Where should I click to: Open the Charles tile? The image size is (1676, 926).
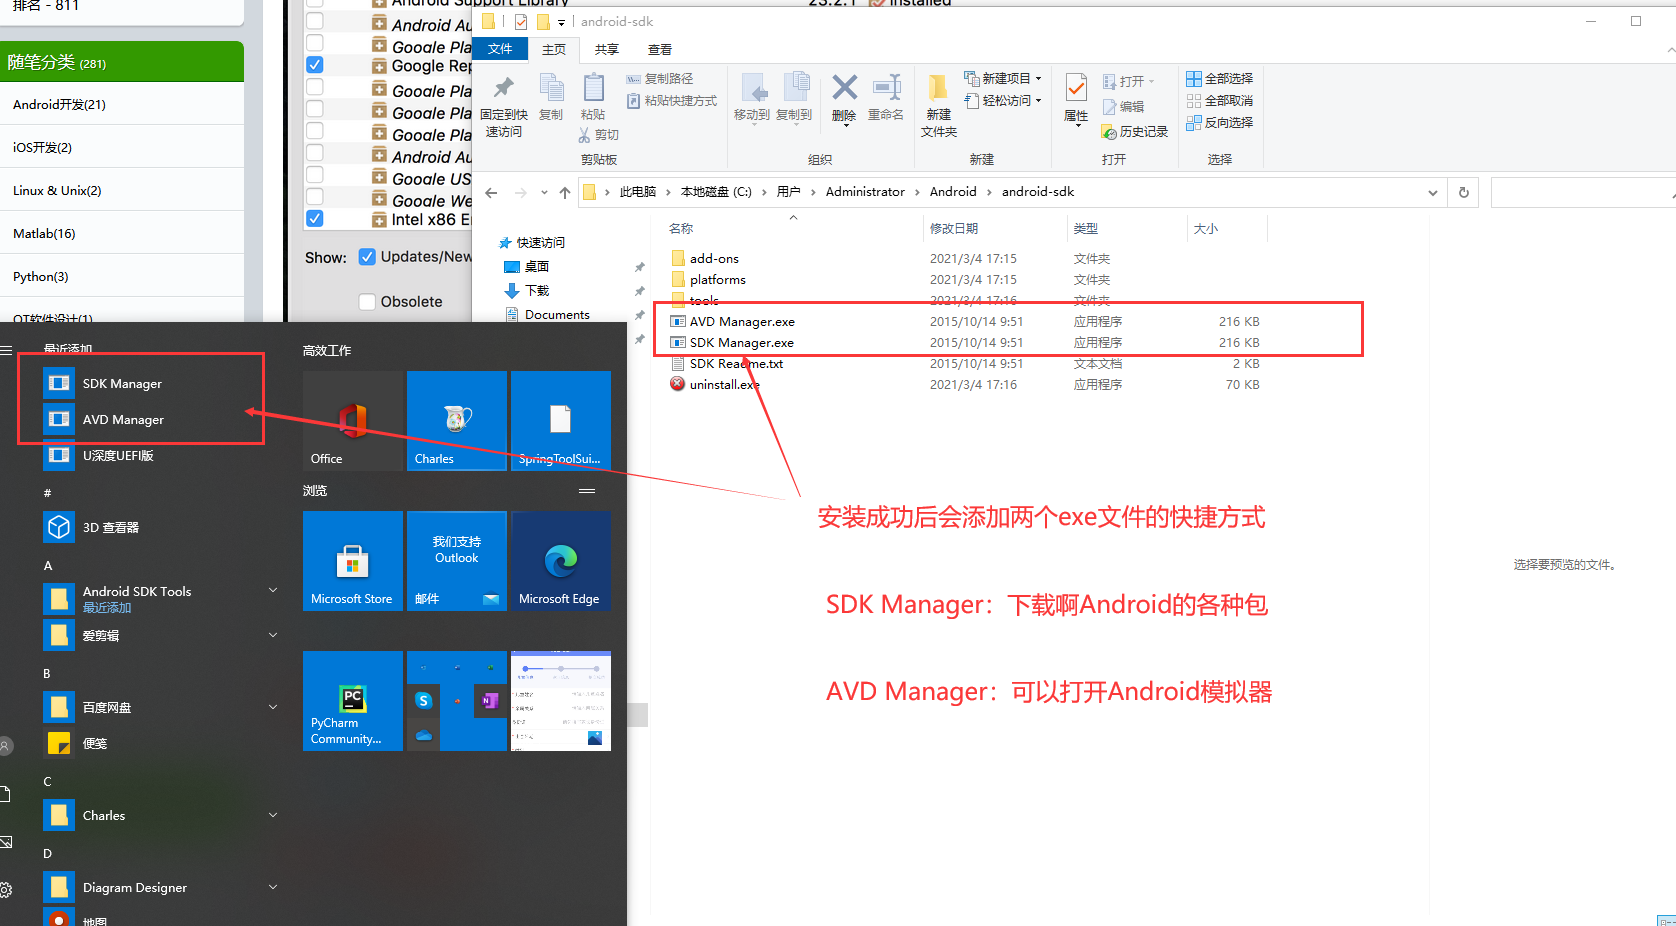click(x=457, y=421)
